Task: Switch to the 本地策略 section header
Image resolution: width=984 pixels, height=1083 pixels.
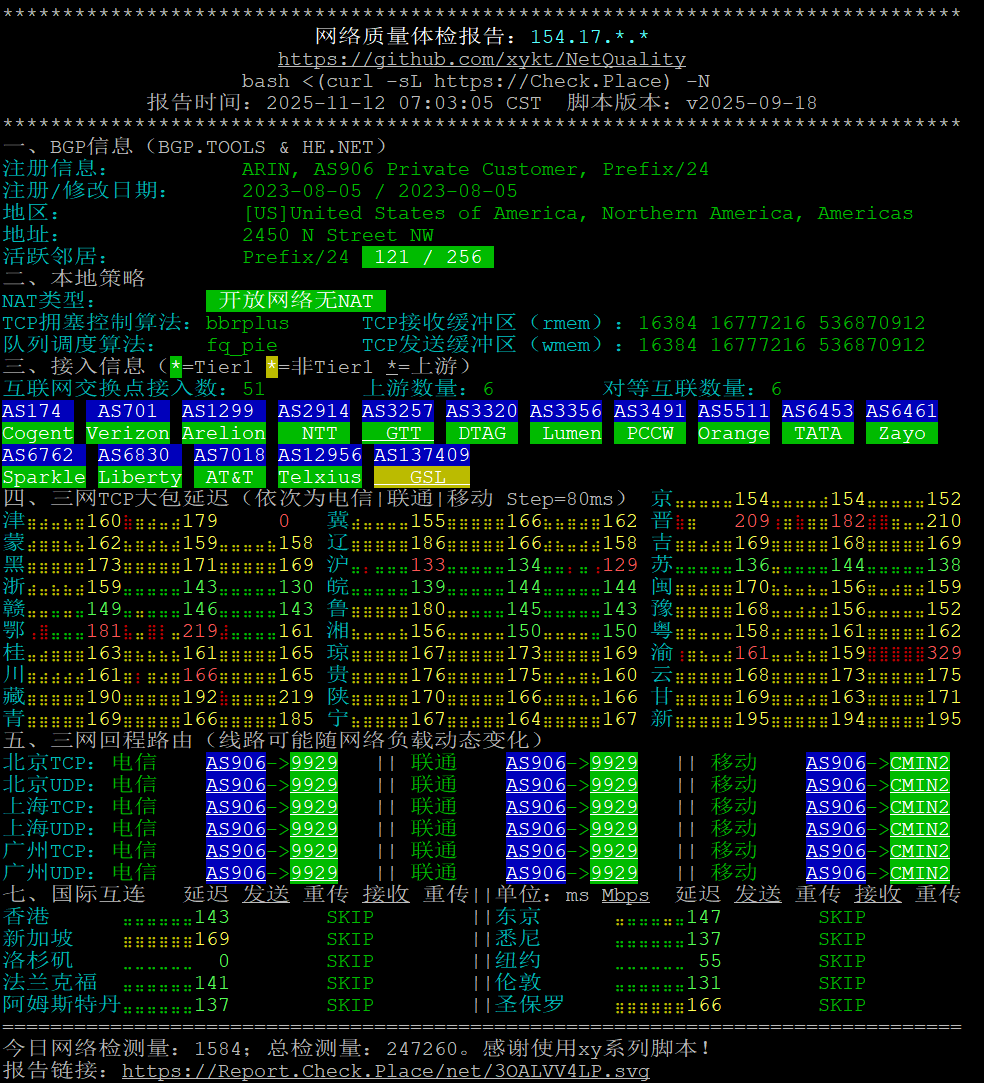Action: 70,278
